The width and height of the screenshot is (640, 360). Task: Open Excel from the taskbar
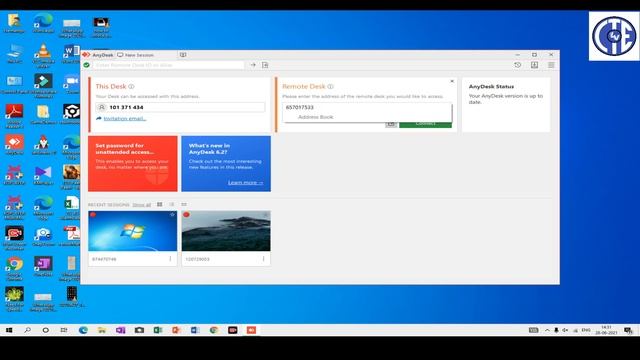(x=158, y=330)
